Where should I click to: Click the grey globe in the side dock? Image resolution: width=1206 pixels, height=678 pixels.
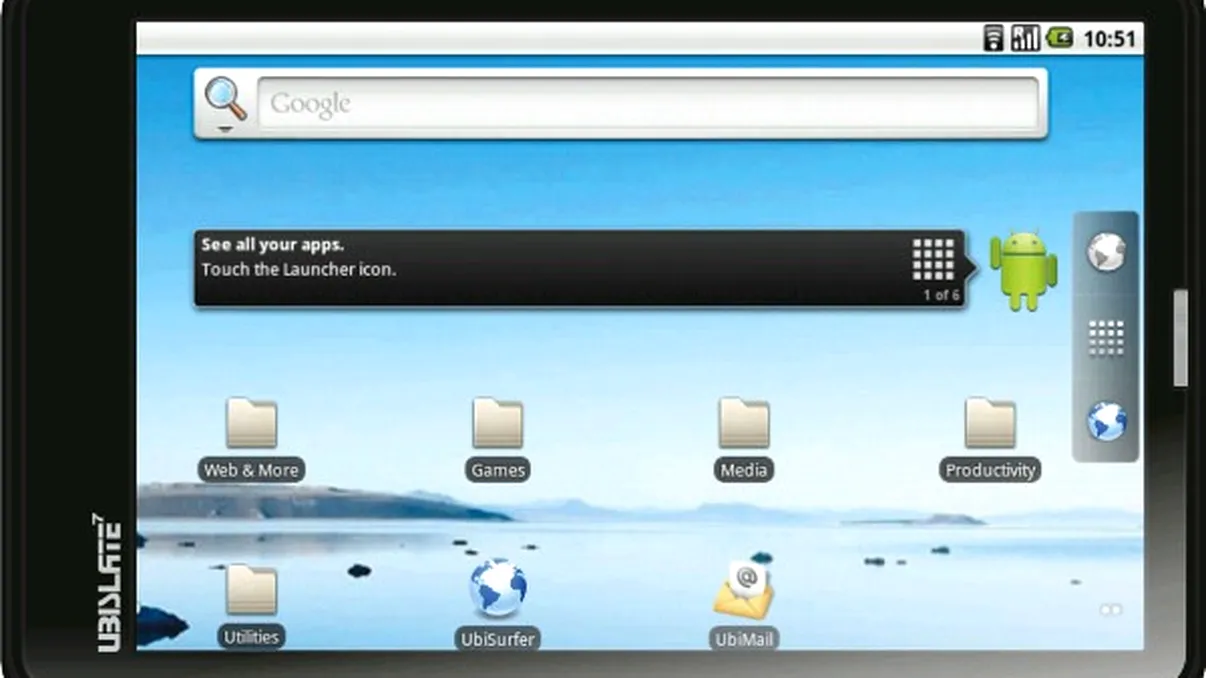(1106, 253)
